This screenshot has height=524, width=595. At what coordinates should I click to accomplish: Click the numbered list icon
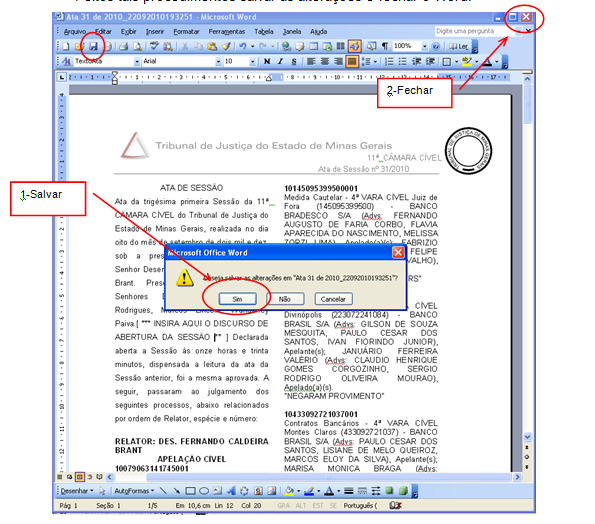[x=389, y=61]
